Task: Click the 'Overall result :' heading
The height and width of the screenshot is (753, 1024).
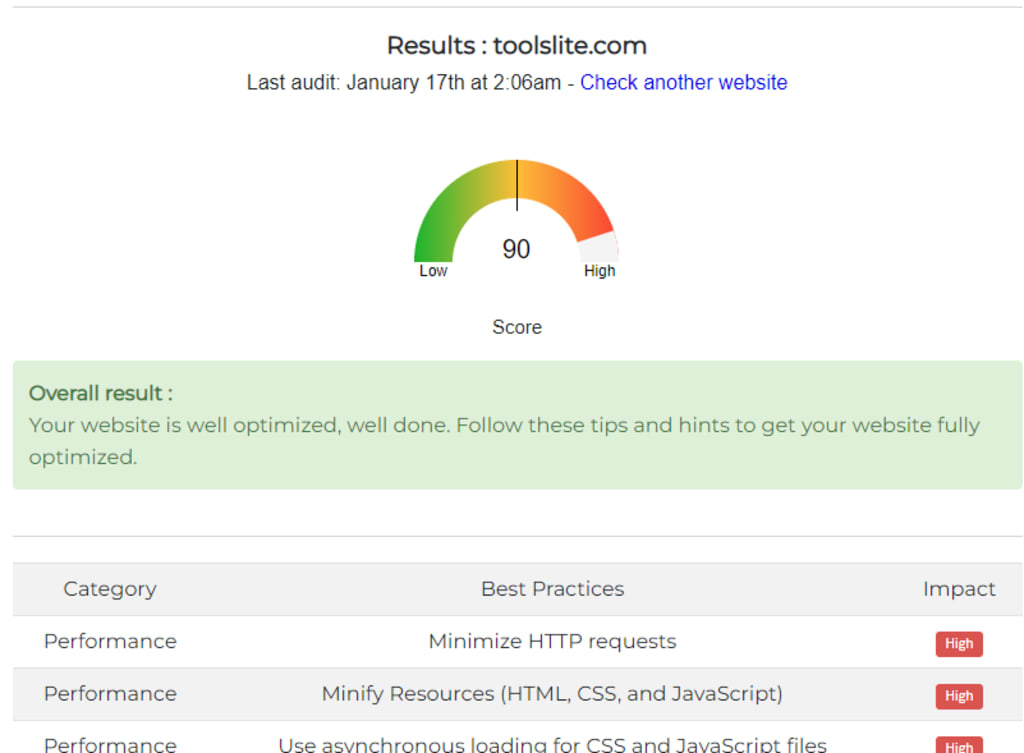Action: tap(101, 393)
